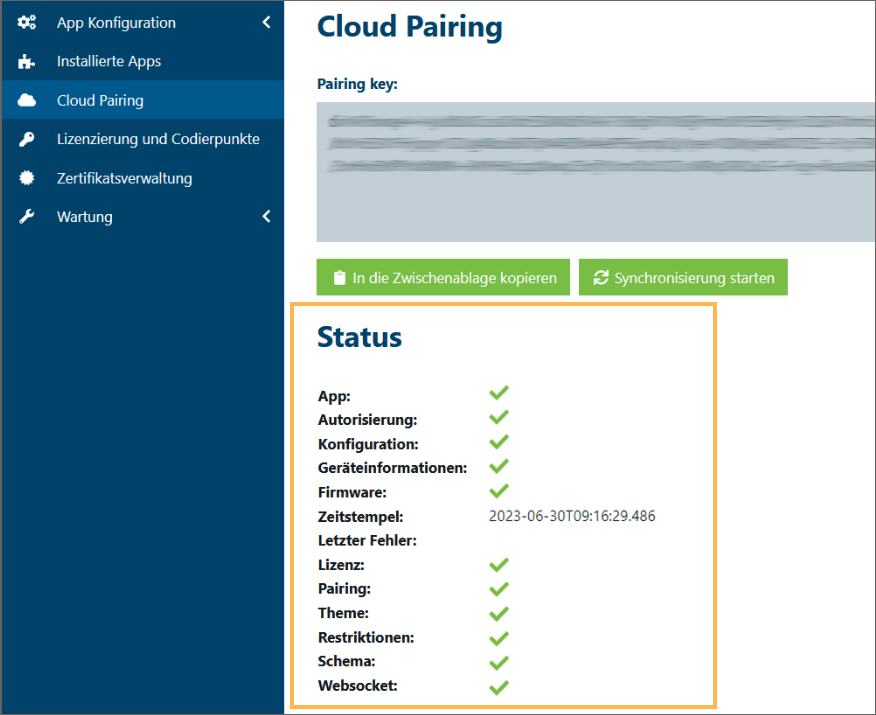Click the Wartung wrench icon
The image size is (876, 715).
click(26, 217)
